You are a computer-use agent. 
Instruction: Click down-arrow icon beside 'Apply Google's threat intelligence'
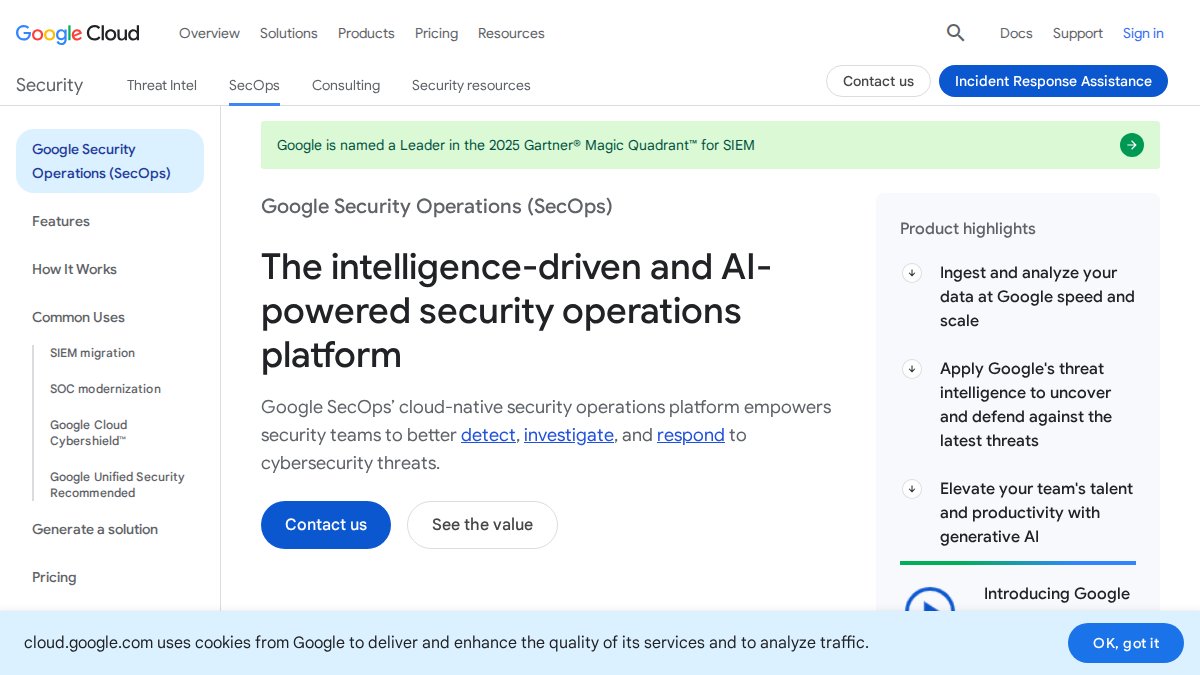coord(912,369)
